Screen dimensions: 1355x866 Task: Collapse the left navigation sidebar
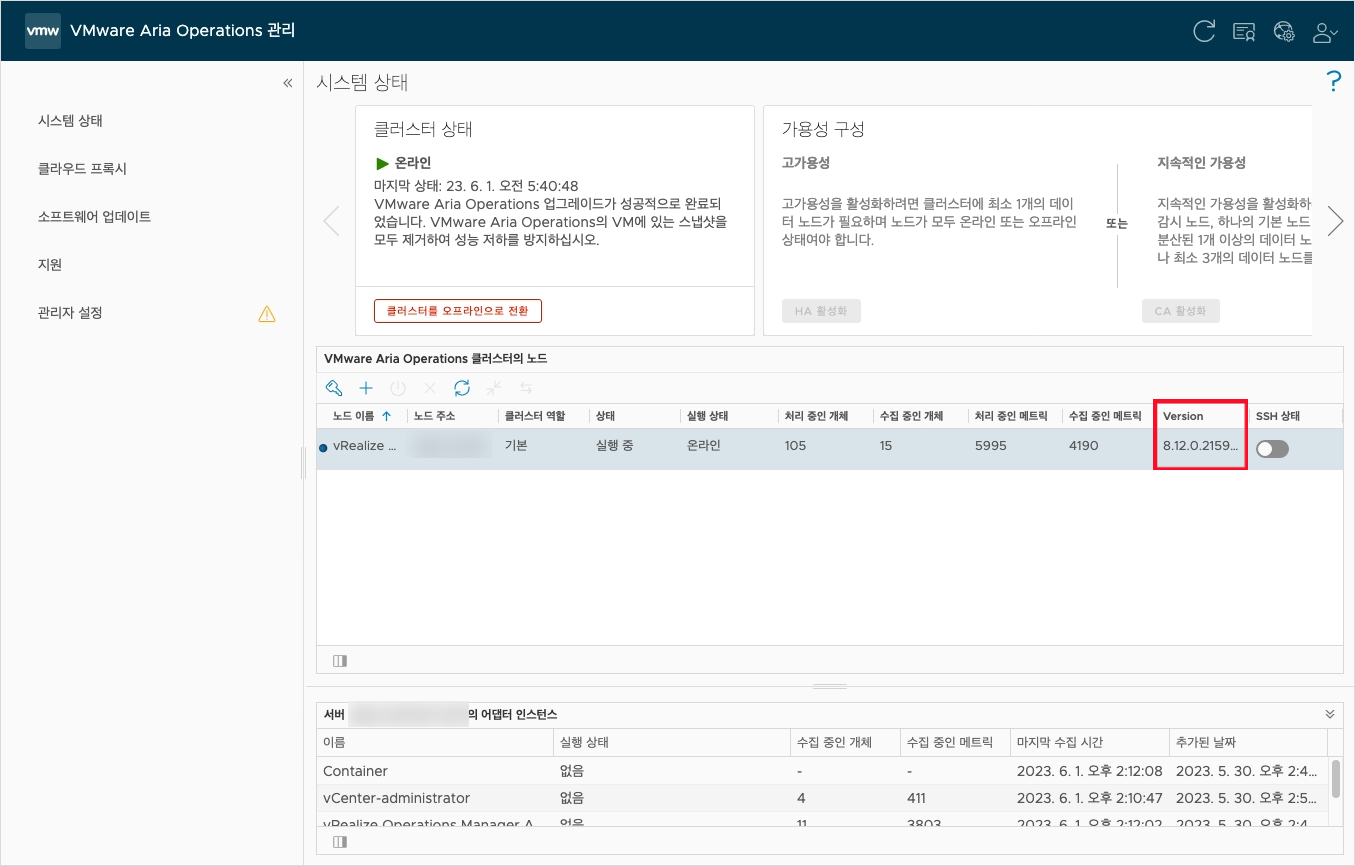tap(288, 83)
